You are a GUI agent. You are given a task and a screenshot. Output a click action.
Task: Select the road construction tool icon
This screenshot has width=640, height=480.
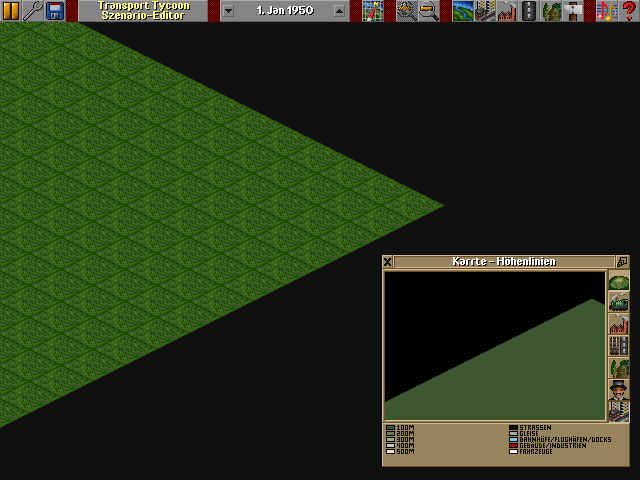[529, 11]
